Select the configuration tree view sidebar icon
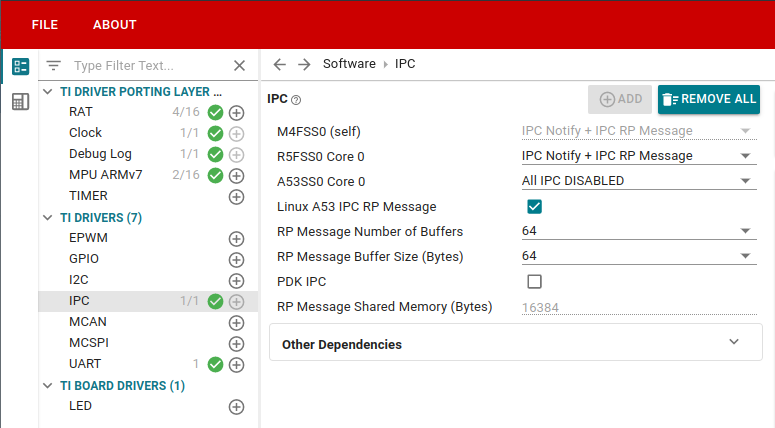Image resolution: width=775 pixels, height=428 pixels. [x=20, y=66]
